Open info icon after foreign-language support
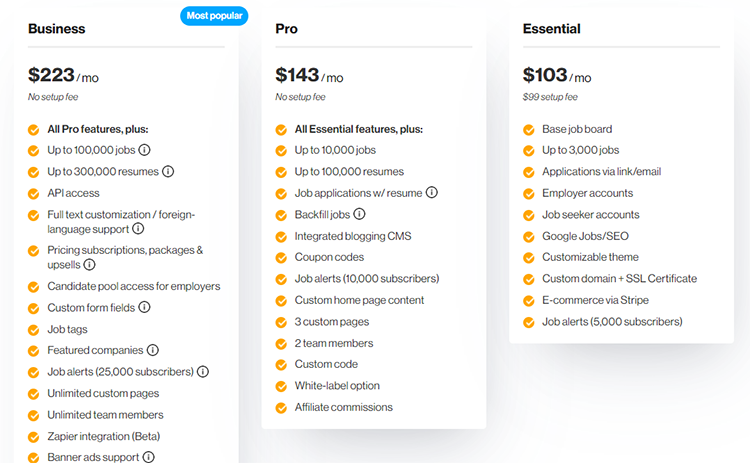750x463 pixels. [138, 229]
